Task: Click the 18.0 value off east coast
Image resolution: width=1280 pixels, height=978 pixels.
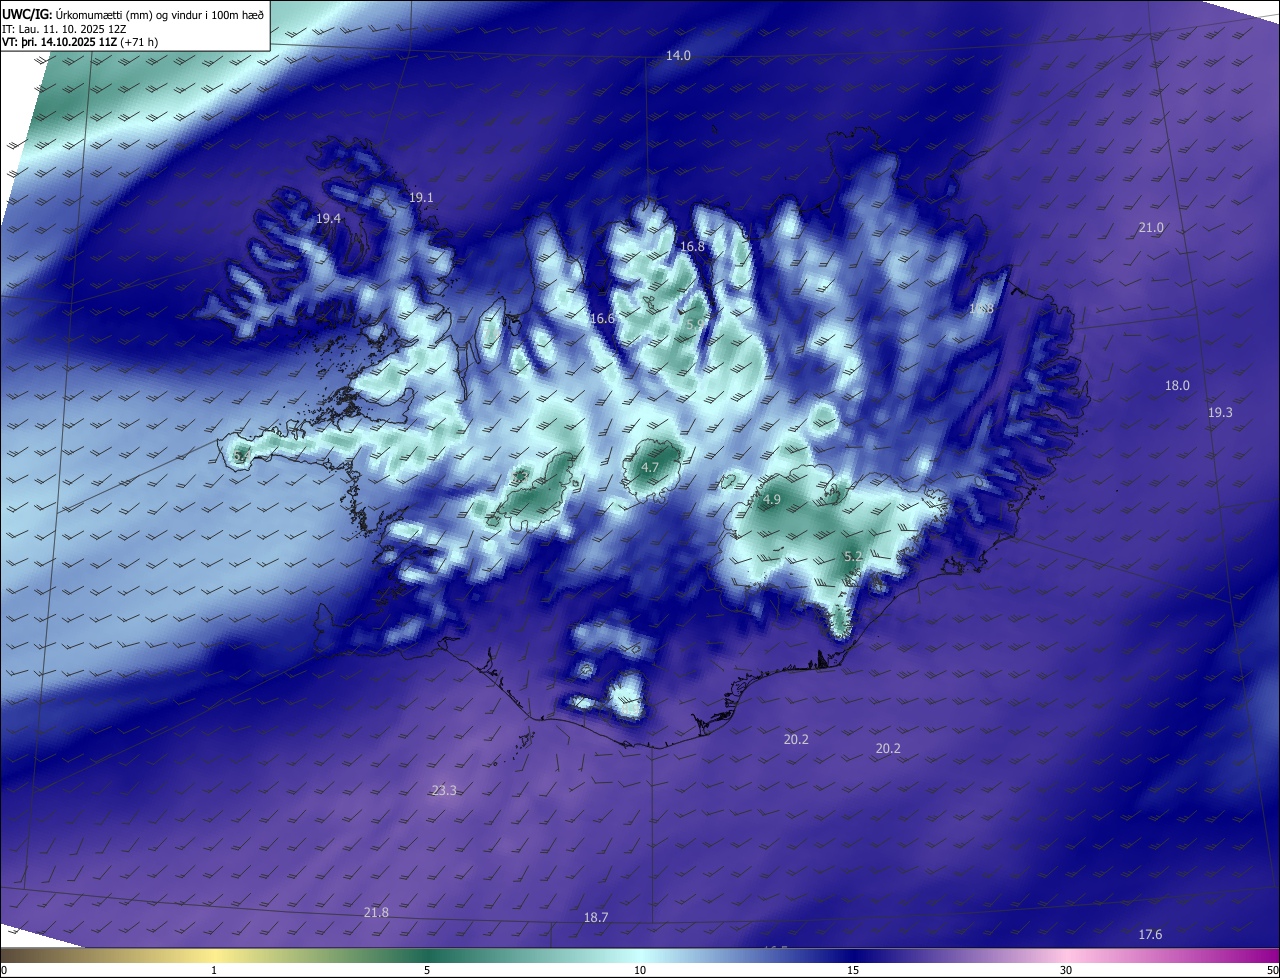Action: pyautogui.click(x=1177, y=386)
